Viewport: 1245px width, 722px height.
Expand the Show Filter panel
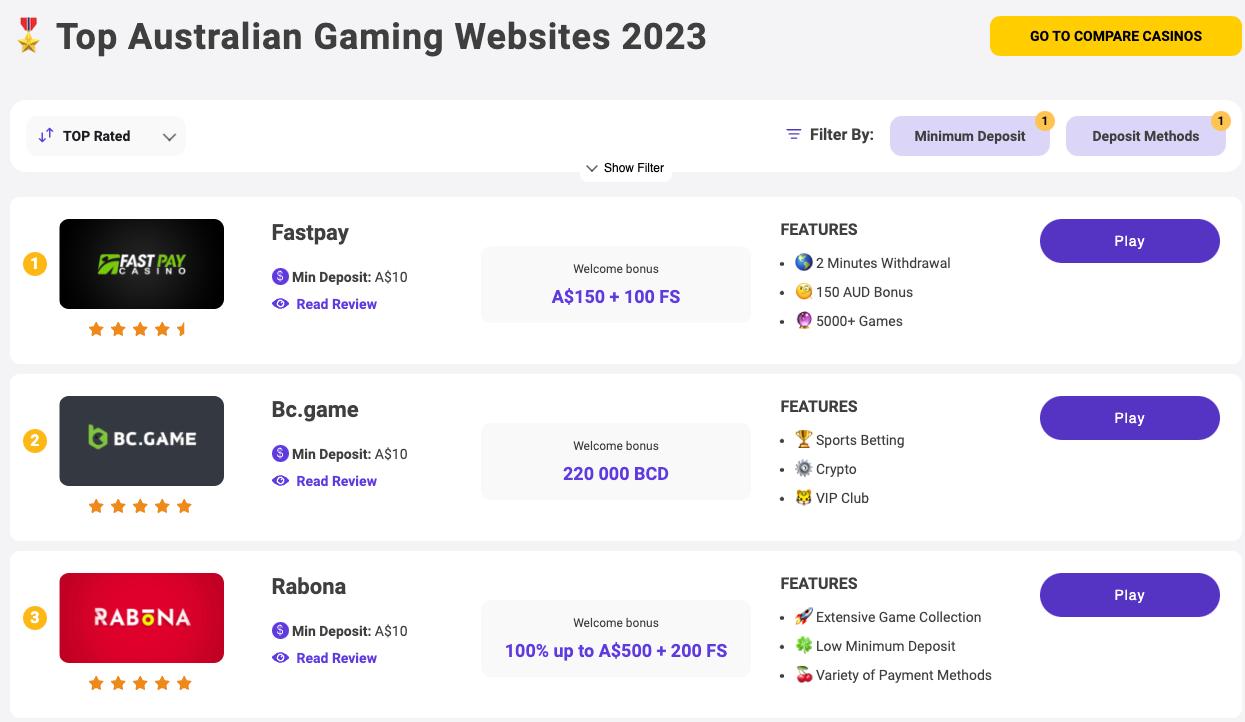coord(625,168)
